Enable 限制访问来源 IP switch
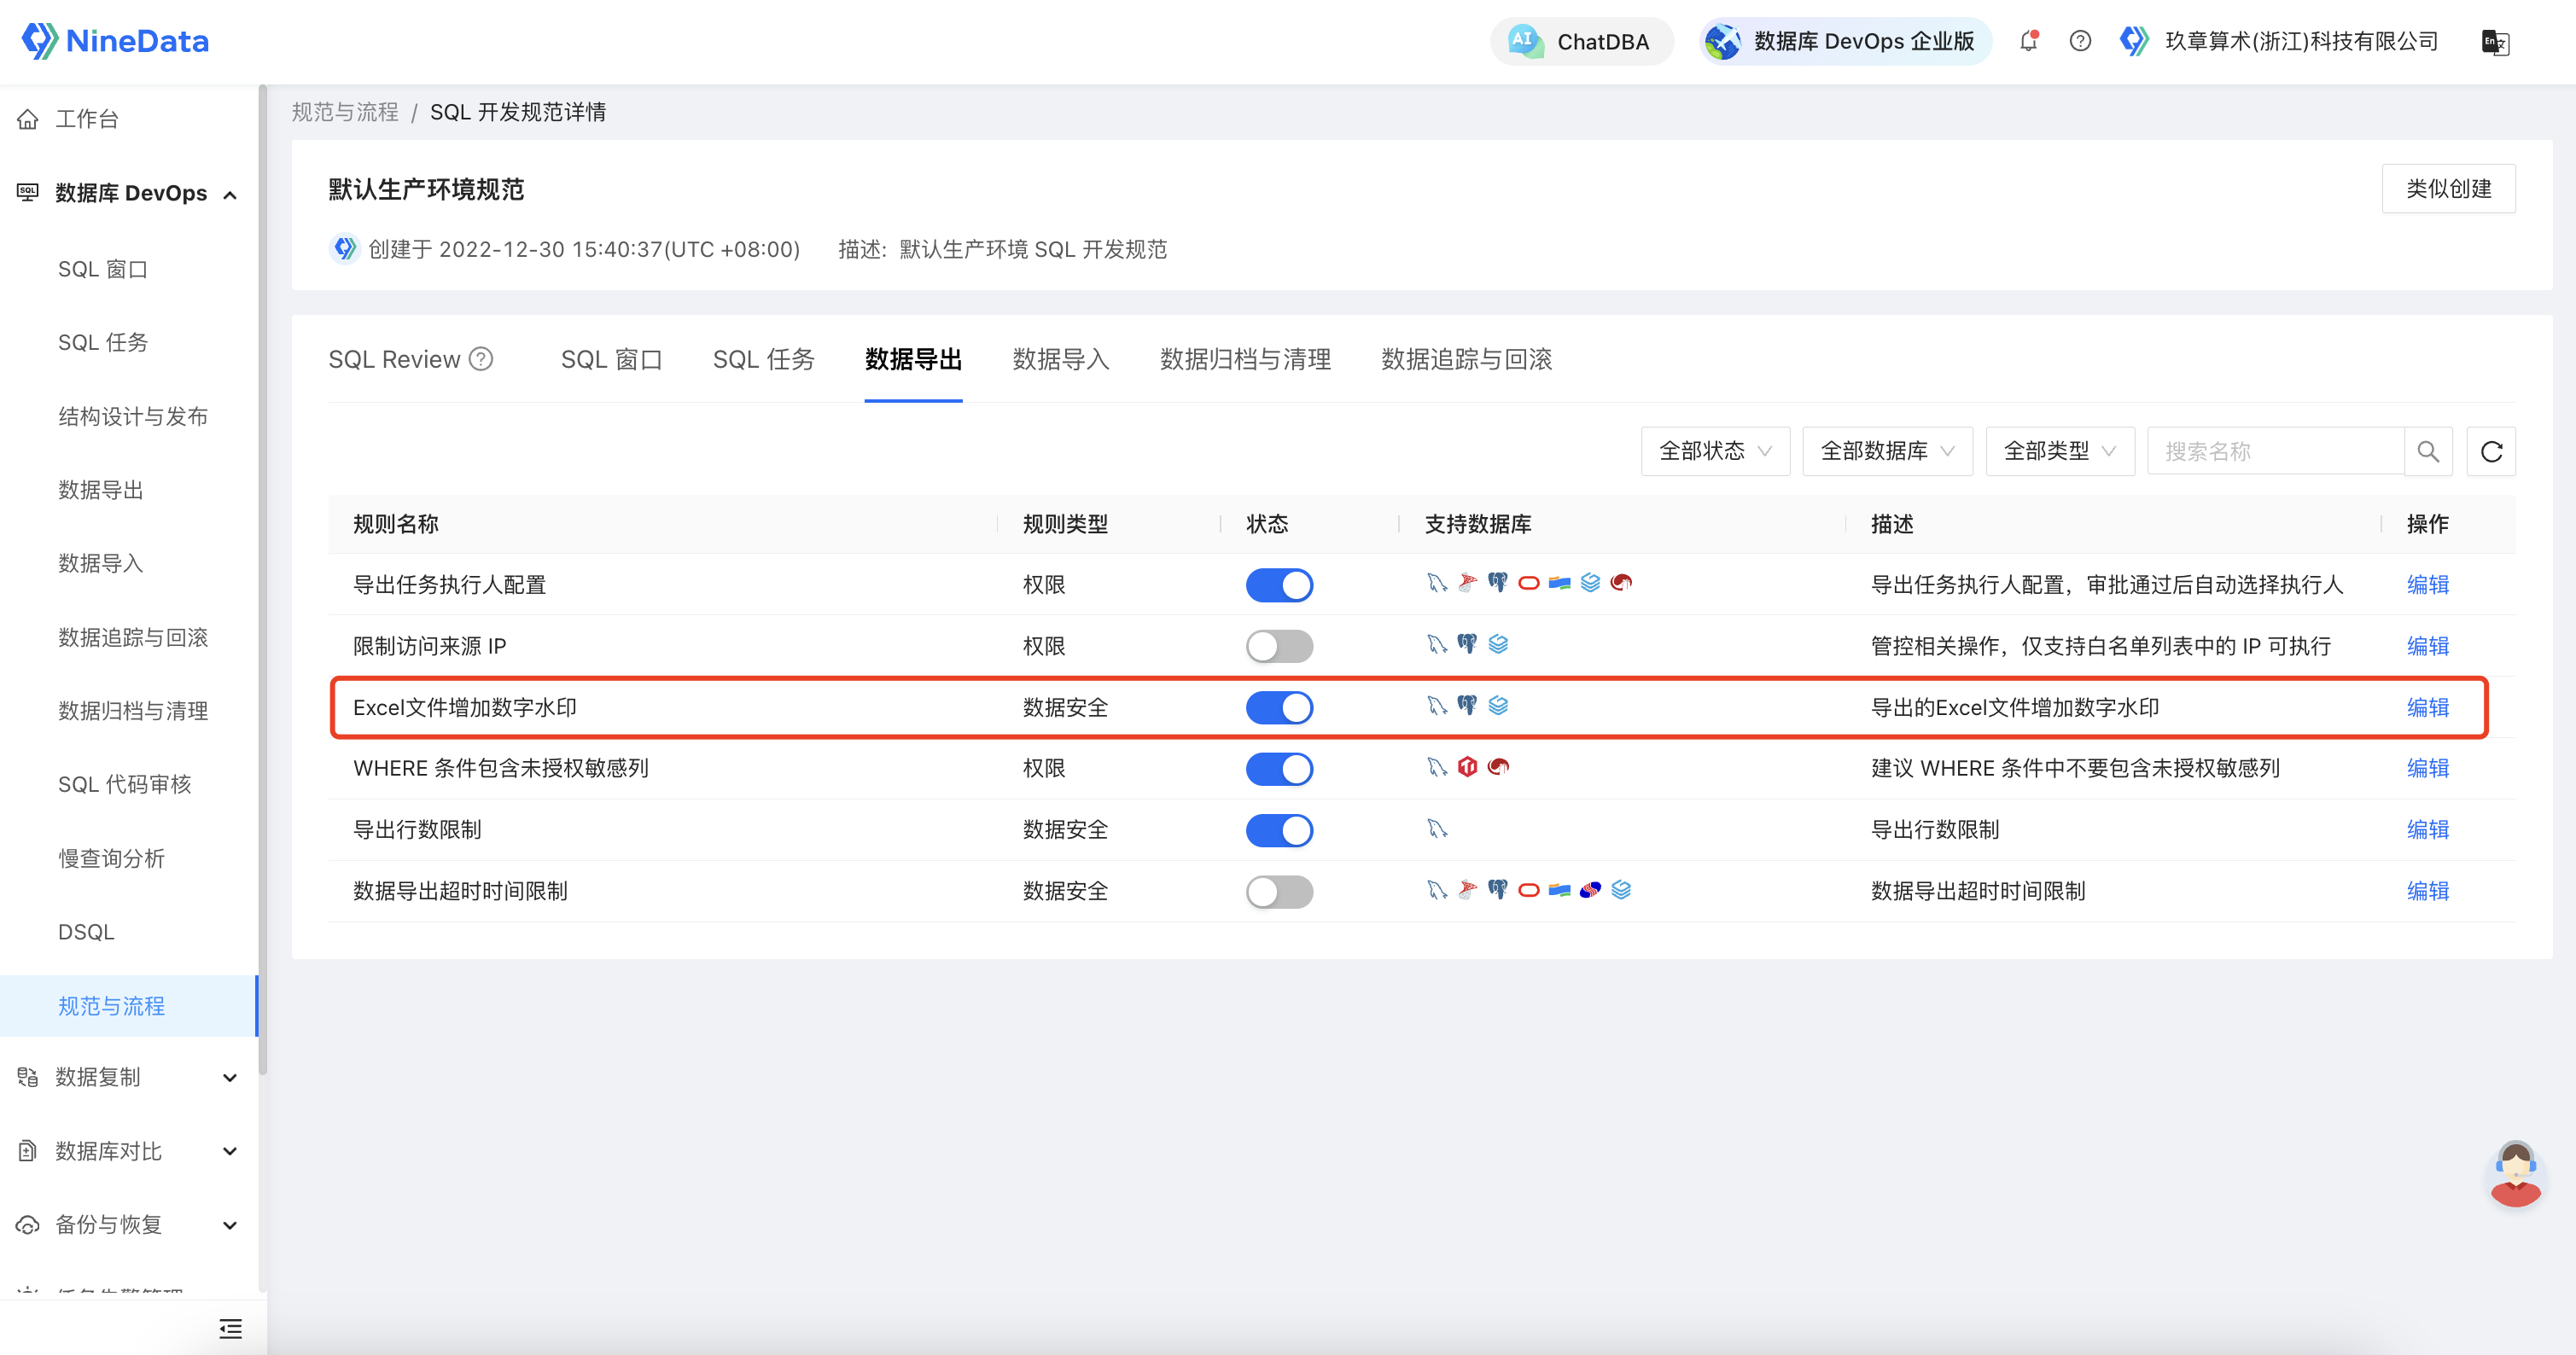 pos(1279,646)
